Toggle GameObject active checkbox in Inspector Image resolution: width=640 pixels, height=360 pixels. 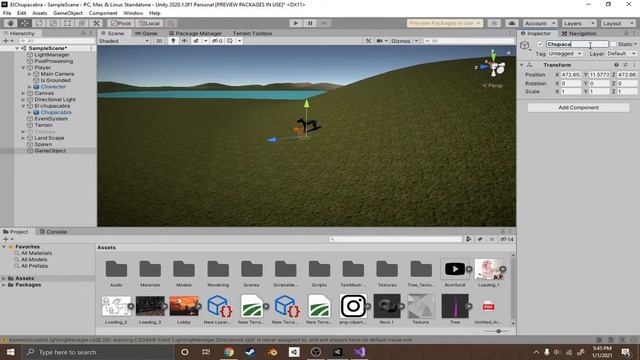540,44
